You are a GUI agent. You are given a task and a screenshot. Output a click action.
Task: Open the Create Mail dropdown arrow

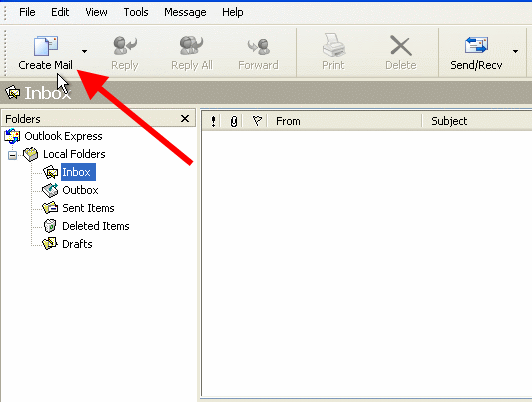point(84,52)
